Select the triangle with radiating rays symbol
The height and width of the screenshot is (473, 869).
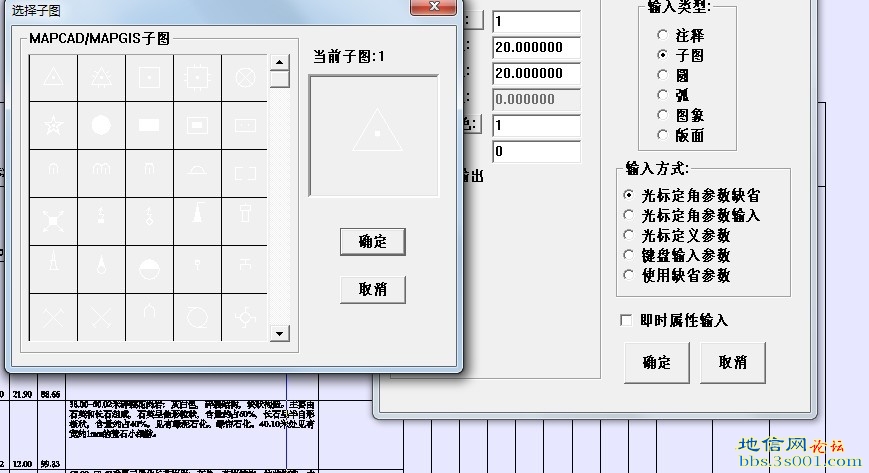pyautogui.click(x=101, y=78)
